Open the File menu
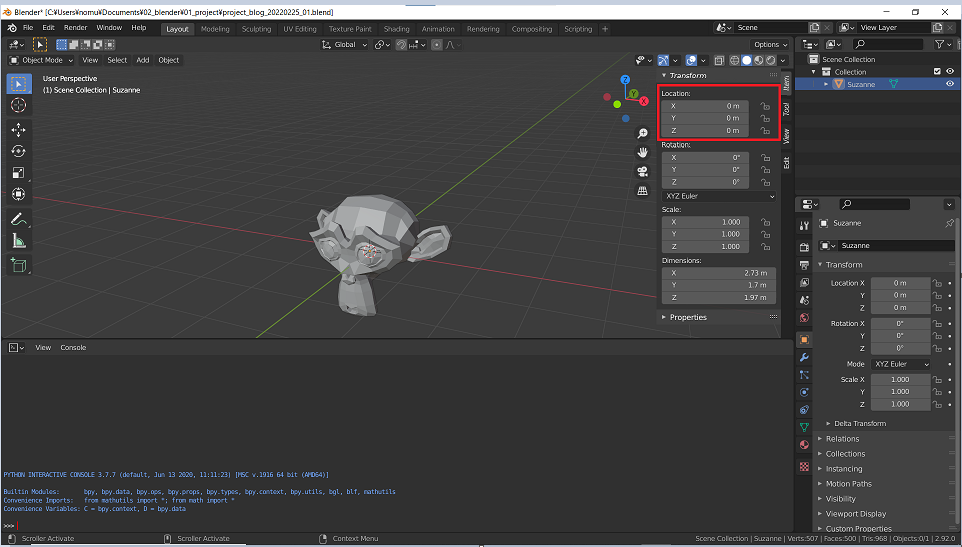The height and width of the screenshot is (547, 962). point(28,28)
